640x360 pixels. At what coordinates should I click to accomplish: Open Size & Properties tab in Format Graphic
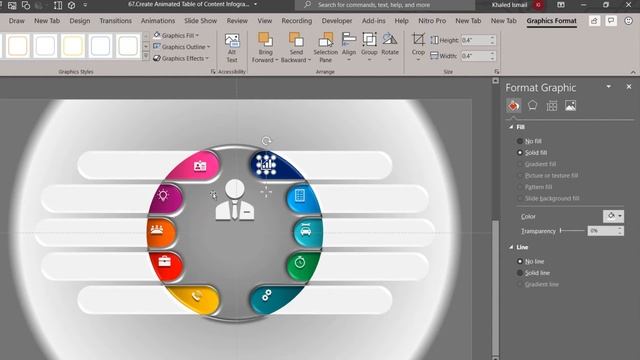(x=551, y=106)
